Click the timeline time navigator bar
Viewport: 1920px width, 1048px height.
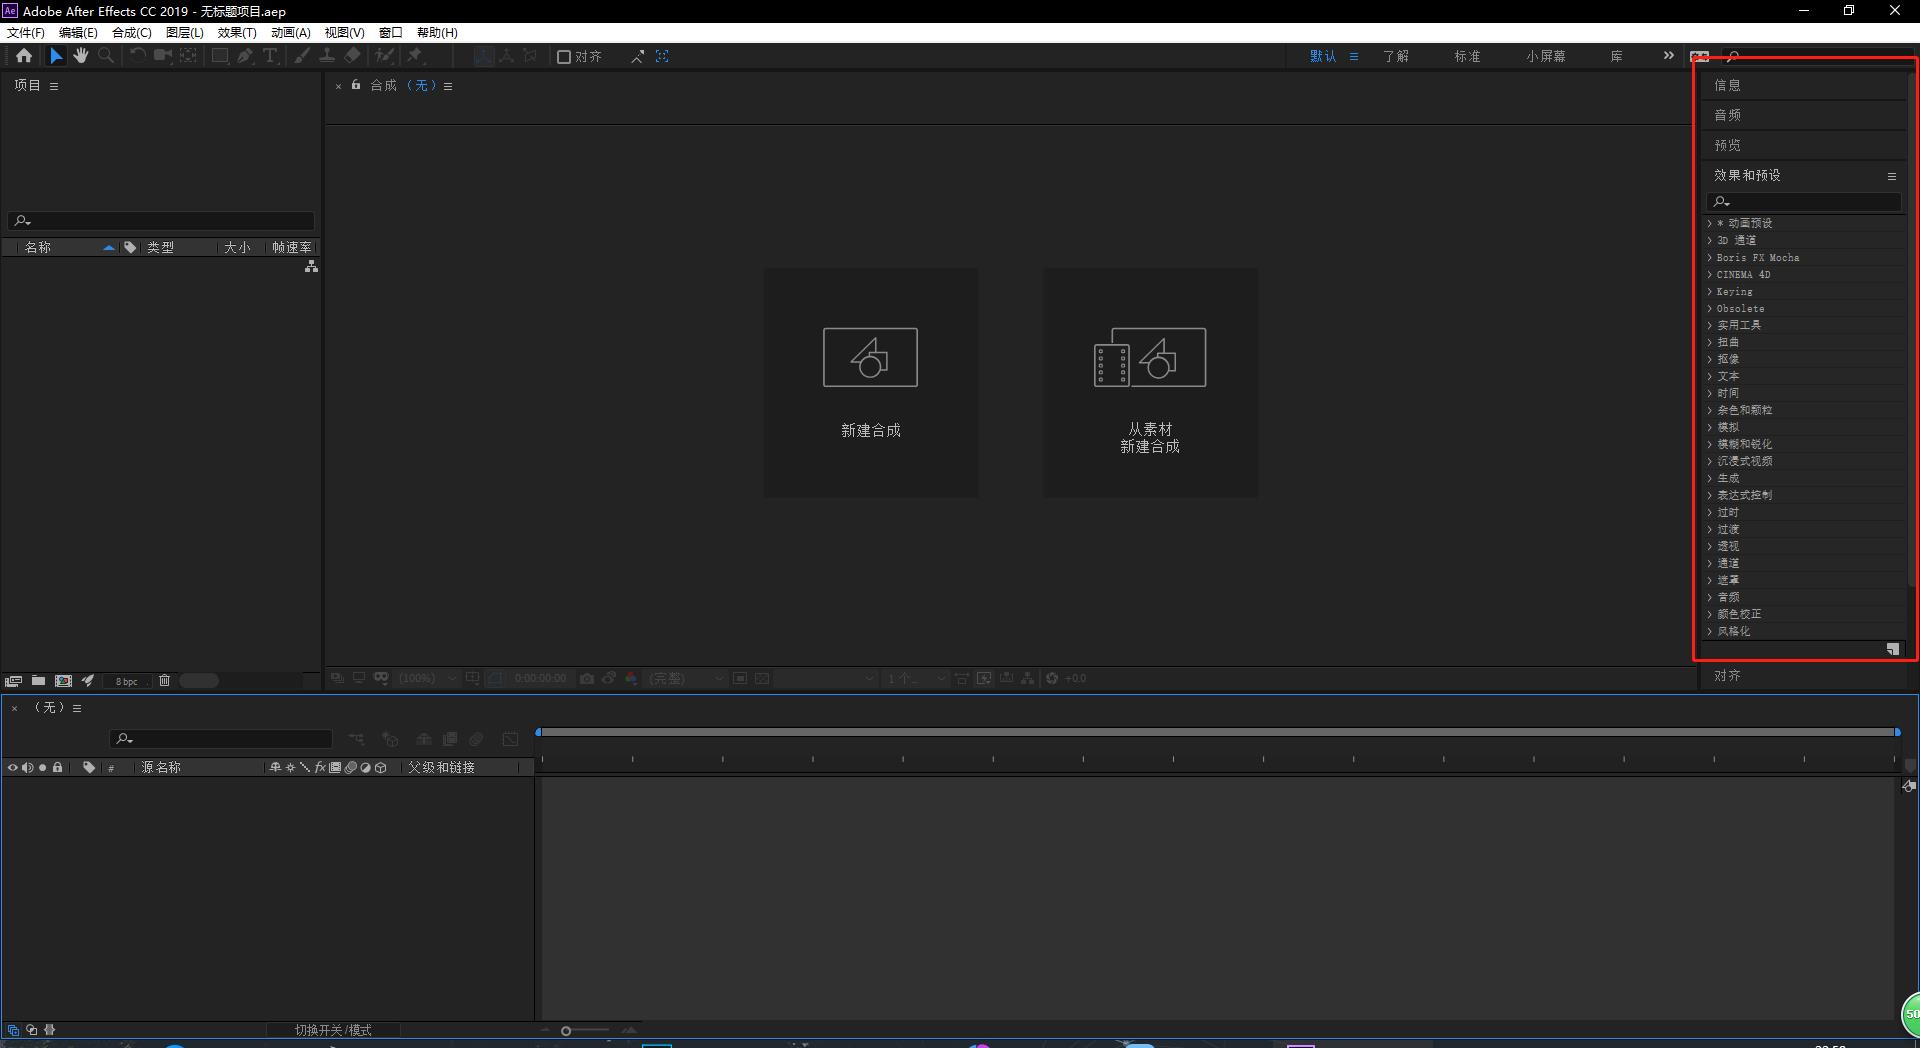[x=1217, y=732]
